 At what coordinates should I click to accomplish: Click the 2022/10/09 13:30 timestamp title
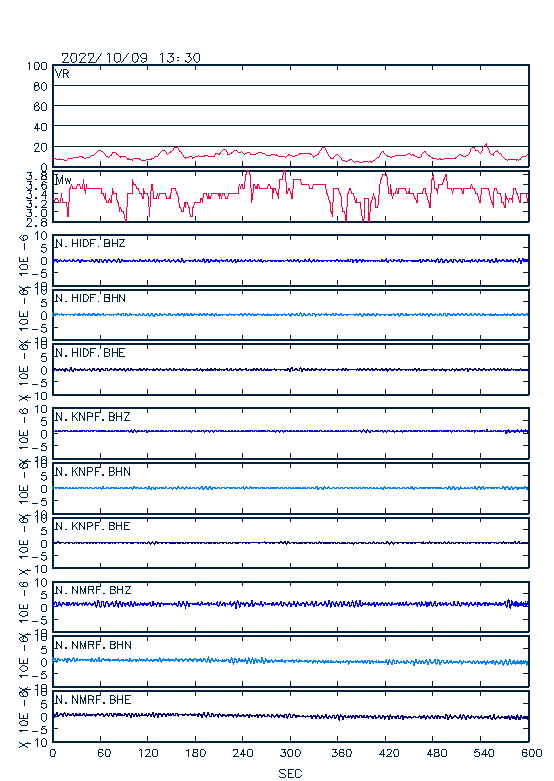[131, 58]
